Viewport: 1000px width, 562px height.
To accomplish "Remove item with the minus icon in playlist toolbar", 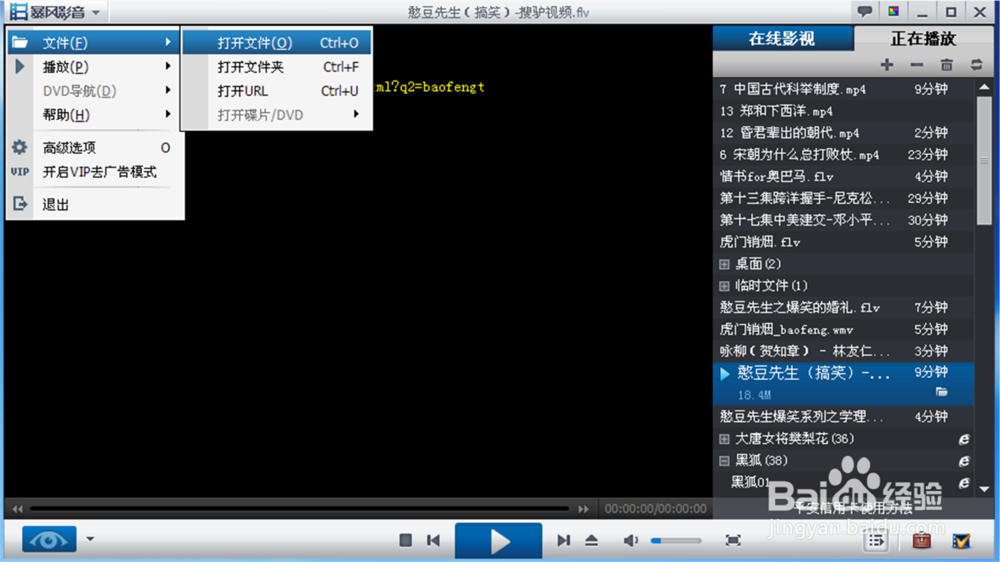I will (916, 64).
